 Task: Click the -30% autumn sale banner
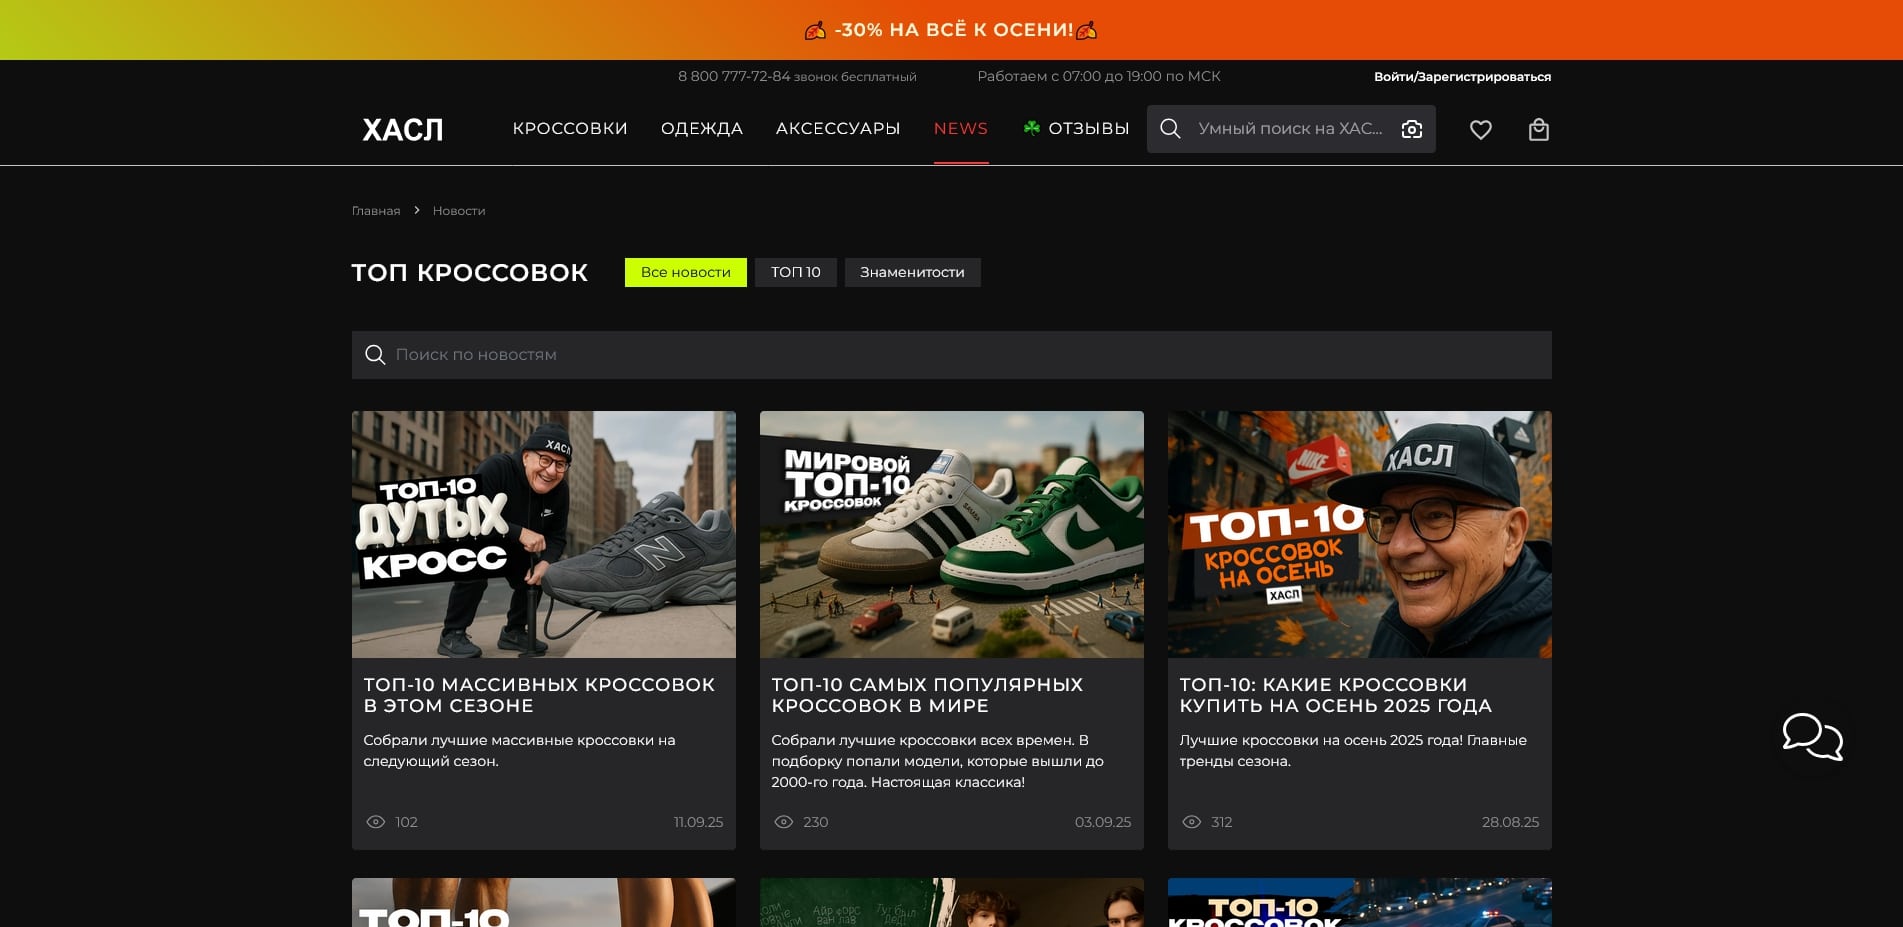(x=951, y=30)
